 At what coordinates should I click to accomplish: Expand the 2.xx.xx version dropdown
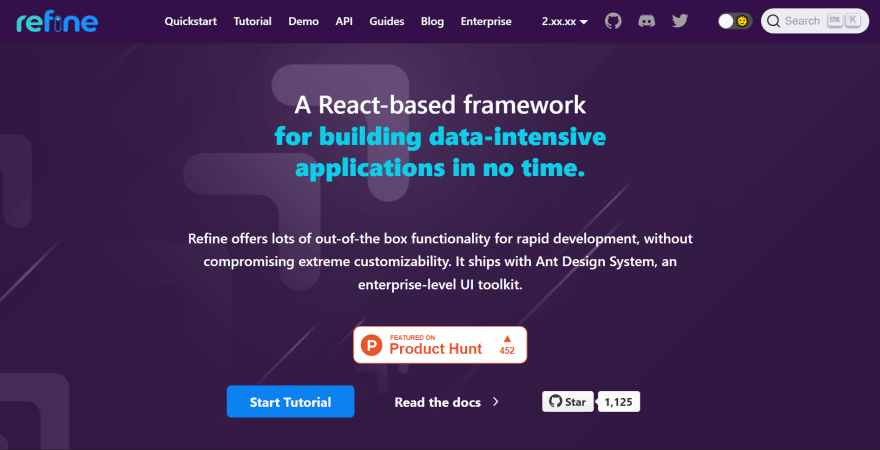pyautogui.click(x=565, y=21)
